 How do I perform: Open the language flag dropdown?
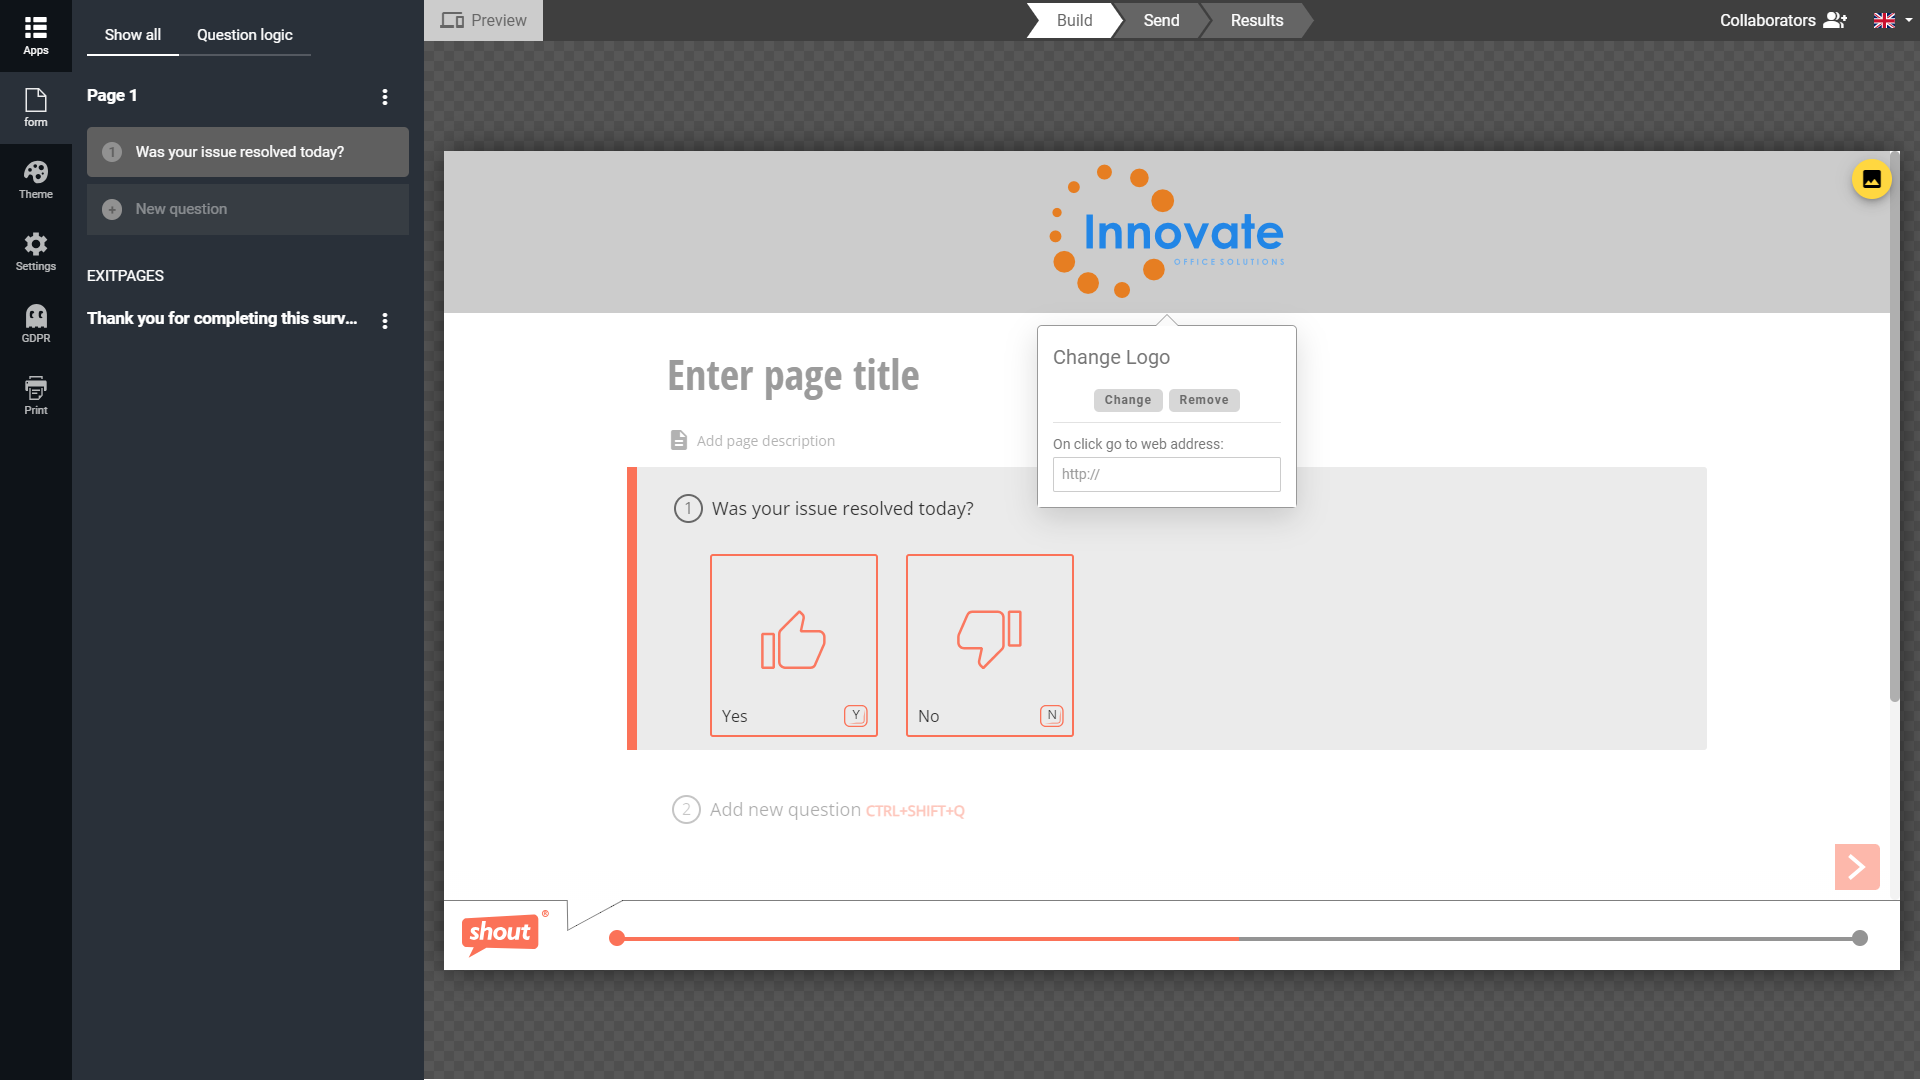pos(1892,20)
